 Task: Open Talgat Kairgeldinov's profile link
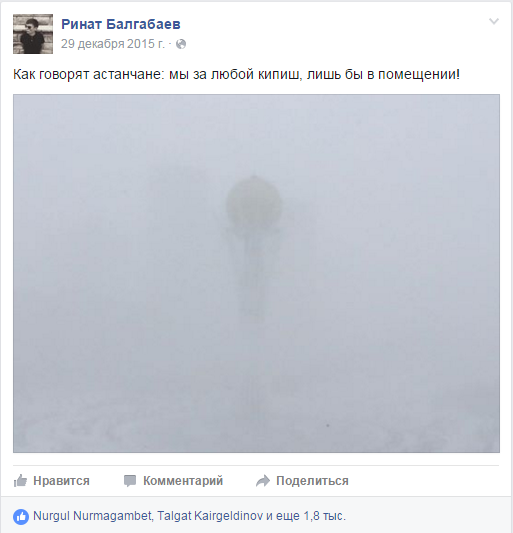coord(210,516)
